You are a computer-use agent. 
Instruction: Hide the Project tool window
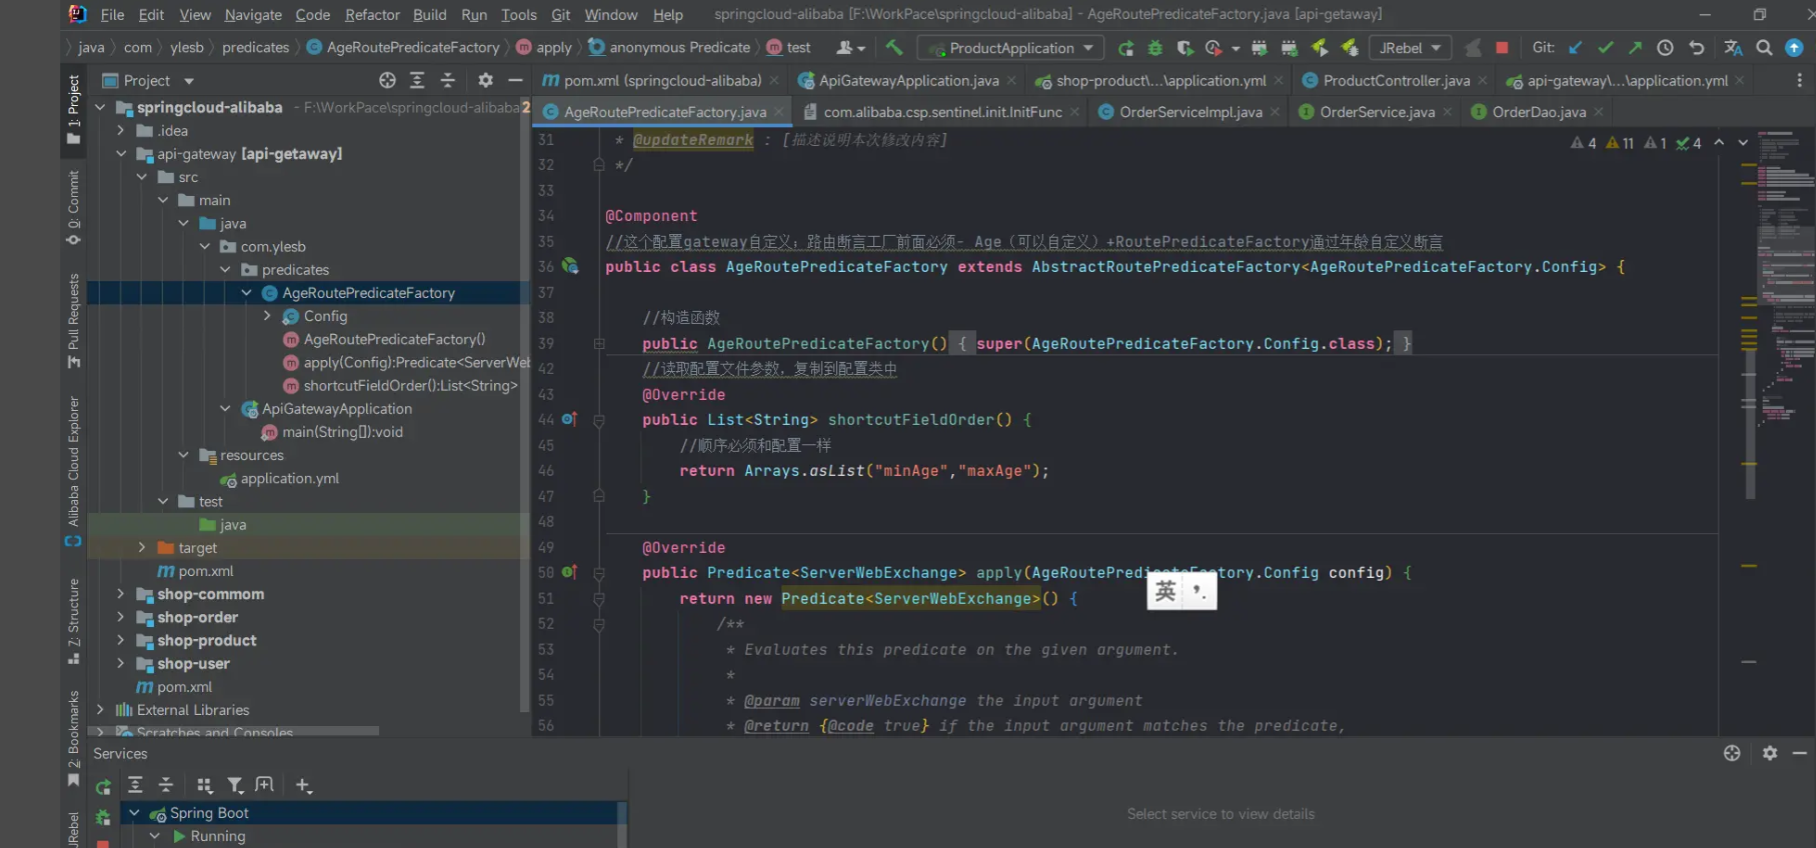[x=515, y=80]
